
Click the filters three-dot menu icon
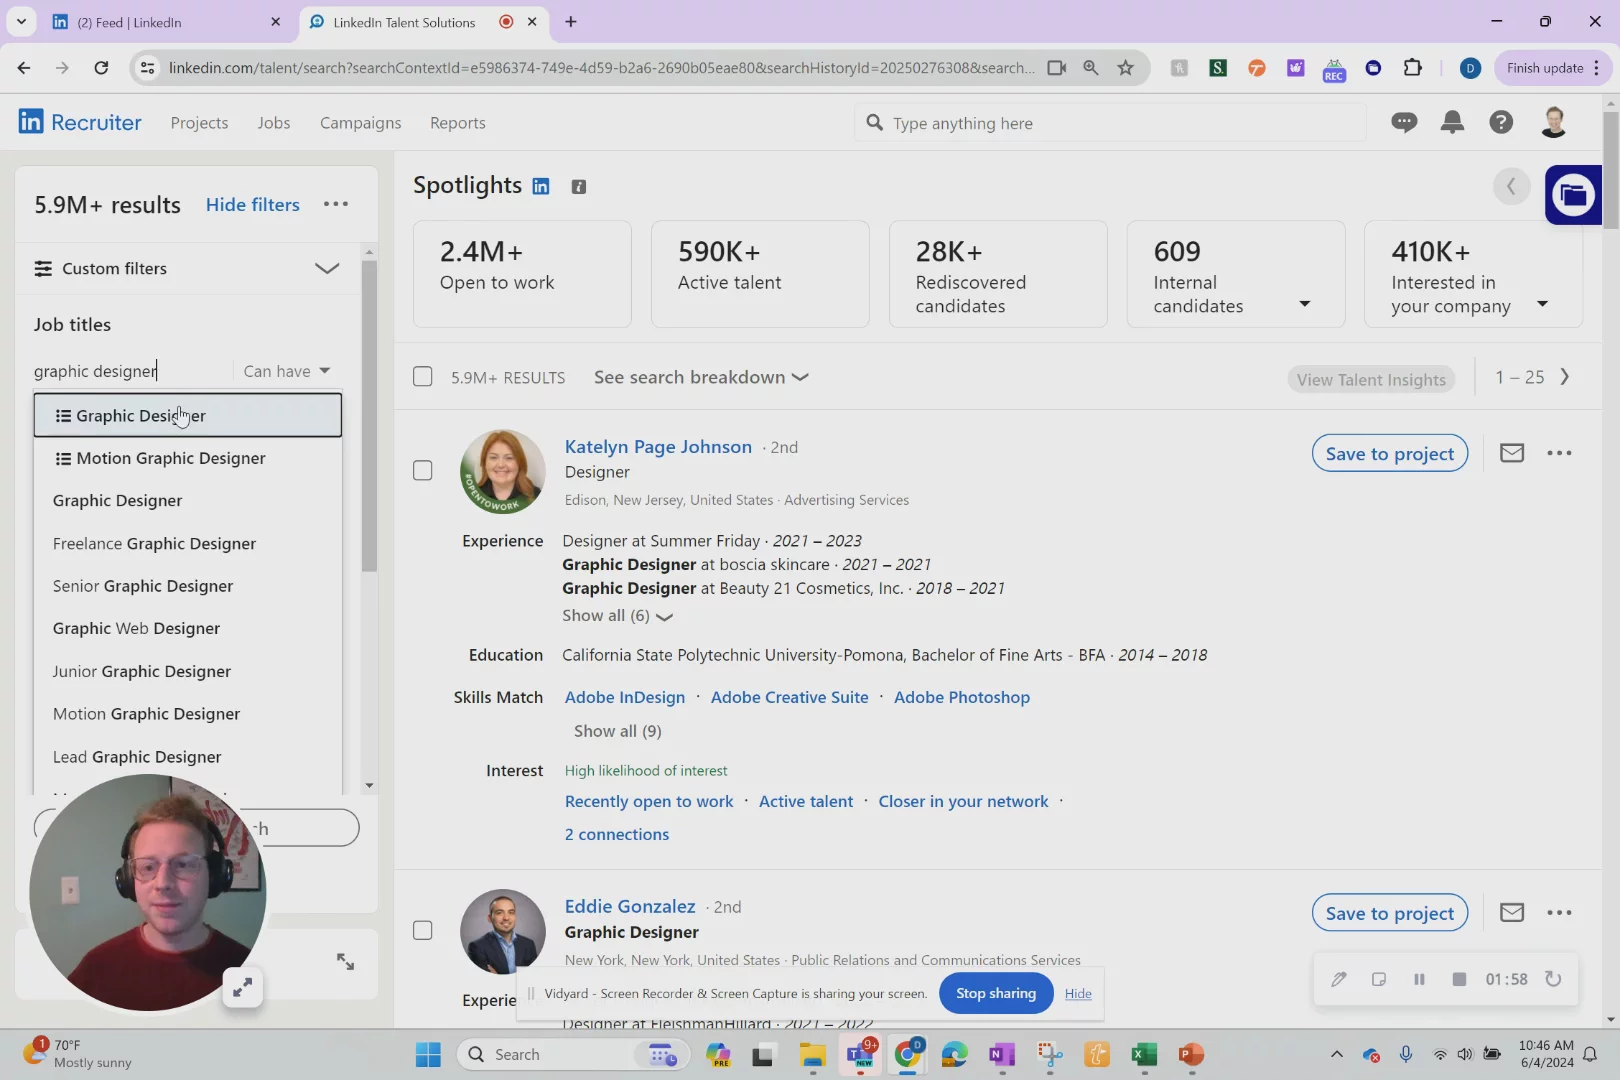(336, 204)
